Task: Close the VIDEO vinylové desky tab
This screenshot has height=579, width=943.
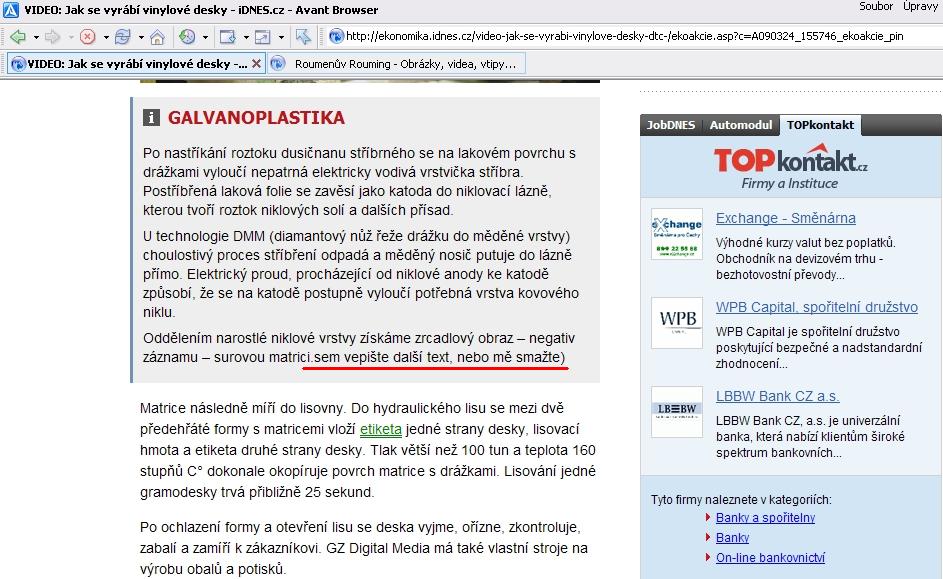Action: [x=256, y=63]
